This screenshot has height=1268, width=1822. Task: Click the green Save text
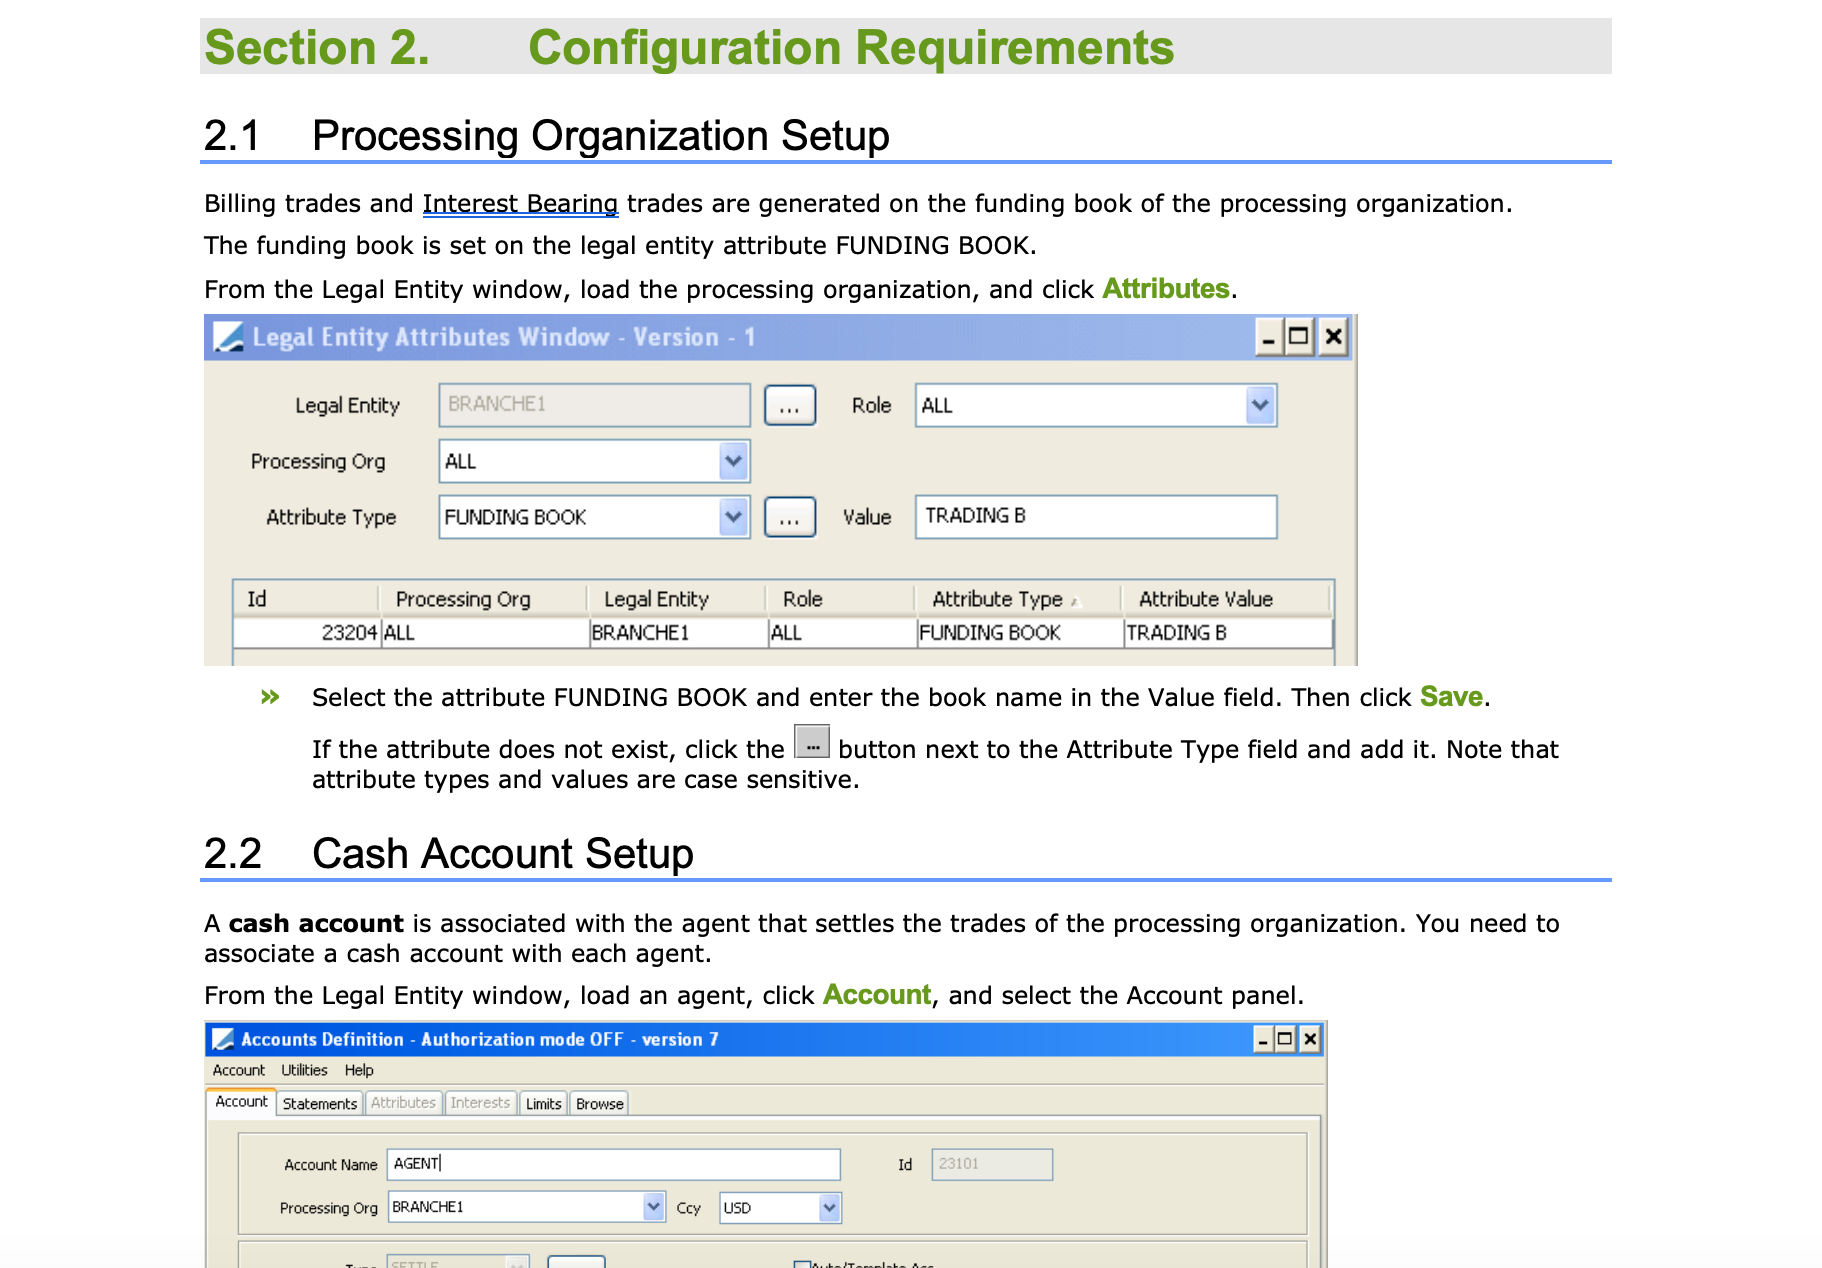point(1451,697)
